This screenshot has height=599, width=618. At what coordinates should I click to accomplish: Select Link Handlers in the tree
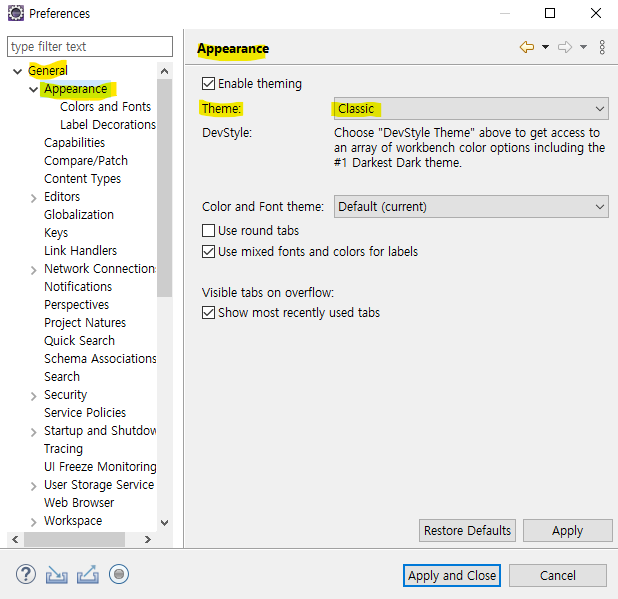pyautogui.click(x=80, y=251)
